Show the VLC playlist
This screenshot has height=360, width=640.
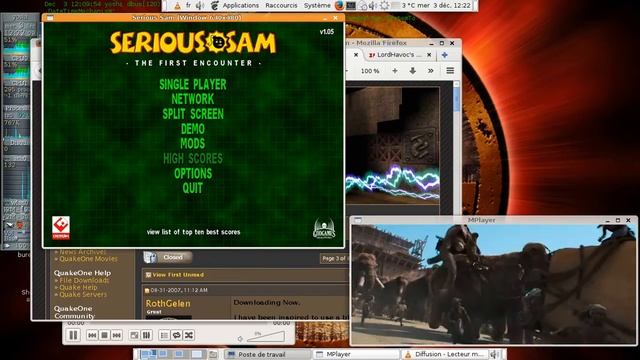point(164,335)
